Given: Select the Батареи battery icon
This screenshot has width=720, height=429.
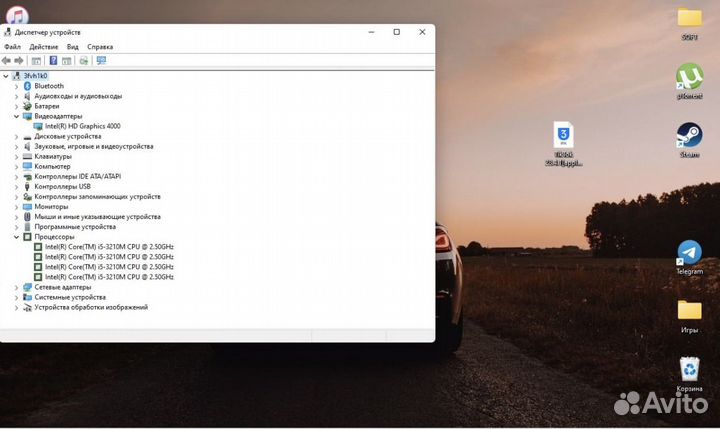Looking at the screenshot, I should [27, 106].
